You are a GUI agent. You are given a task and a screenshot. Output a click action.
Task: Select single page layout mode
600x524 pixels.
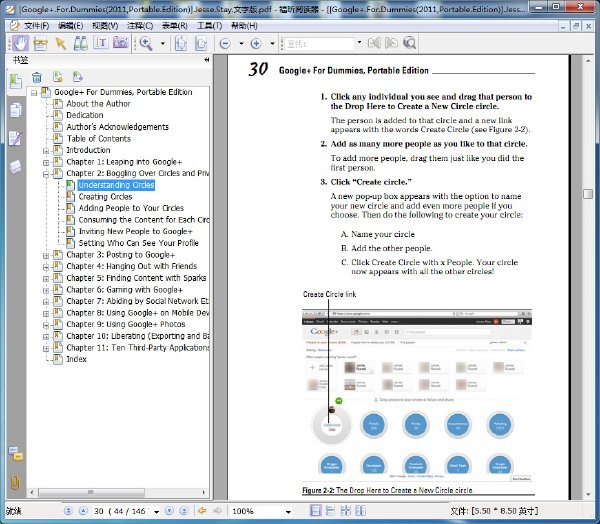click(315, 511)
